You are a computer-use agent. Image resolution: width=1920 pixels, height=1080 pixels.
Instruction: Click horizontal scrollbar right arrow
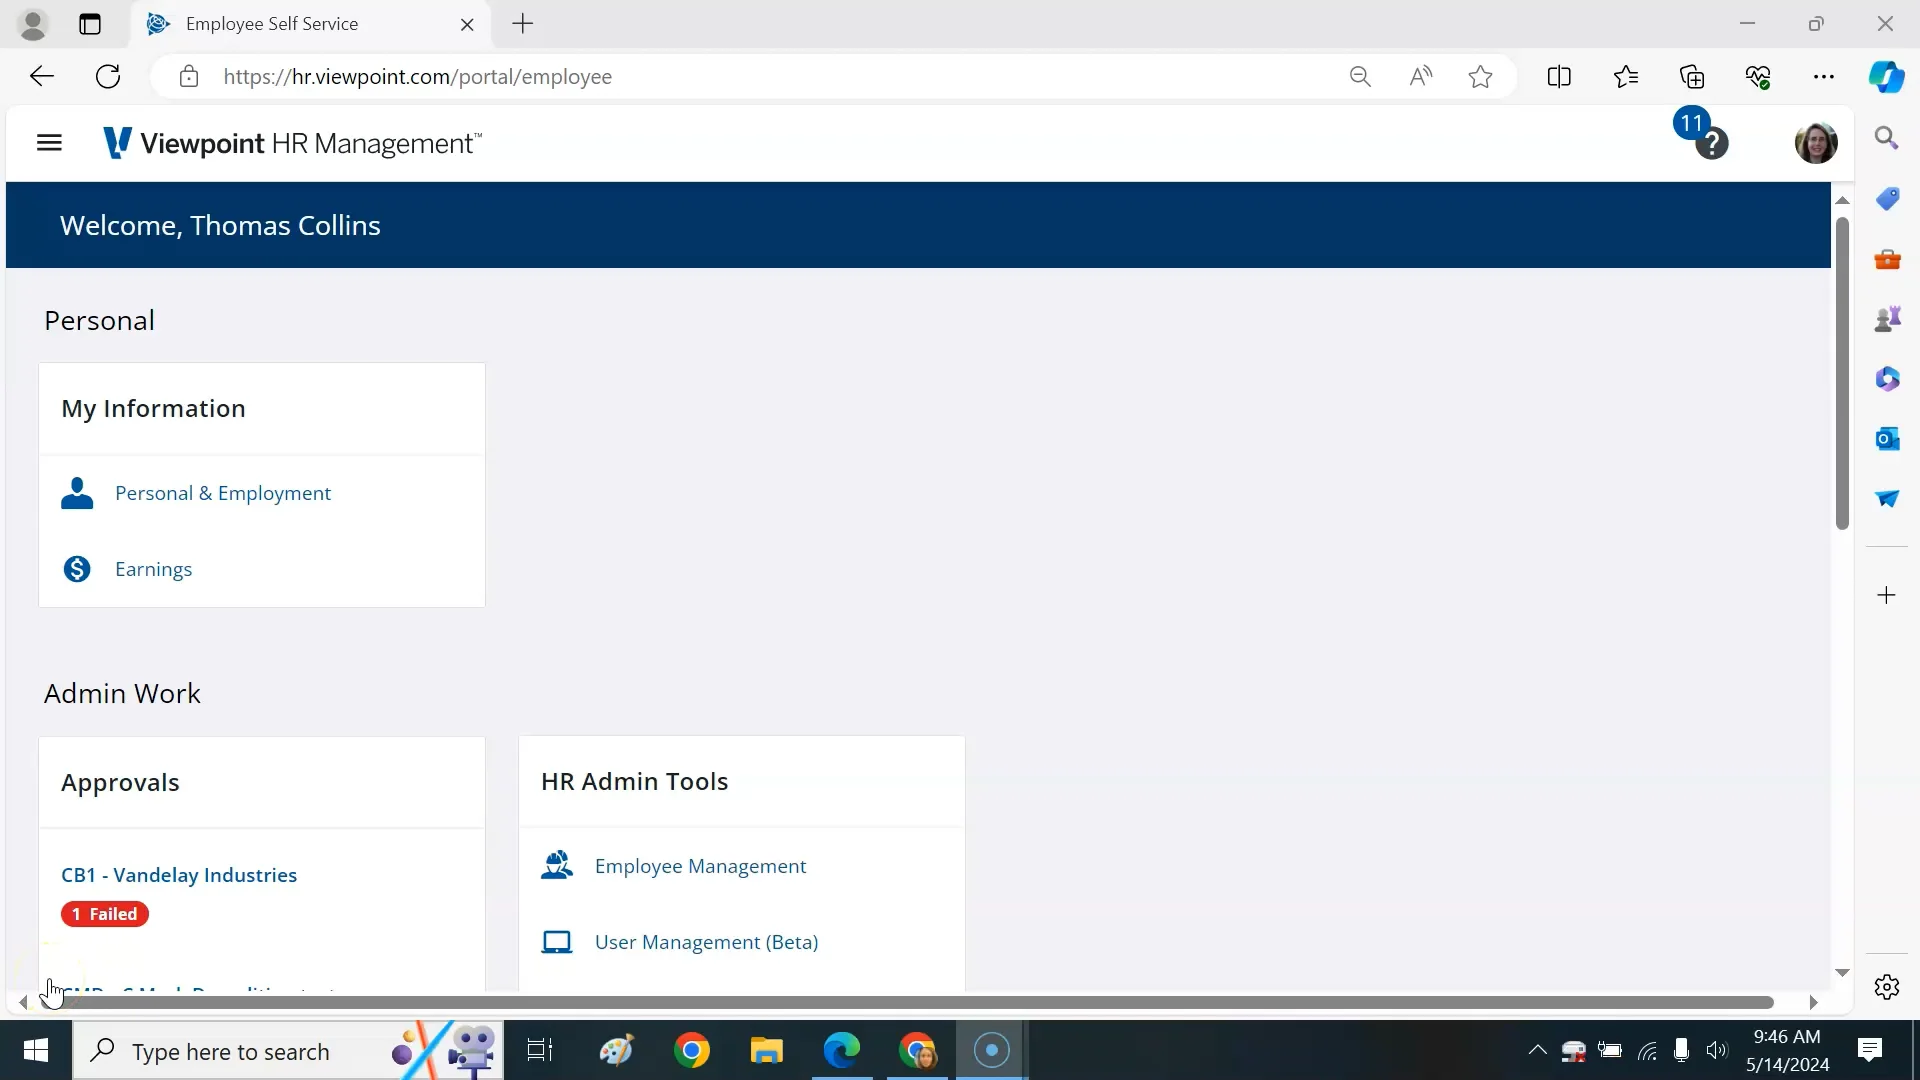pyautogui.click(x=1813, y=1002)
